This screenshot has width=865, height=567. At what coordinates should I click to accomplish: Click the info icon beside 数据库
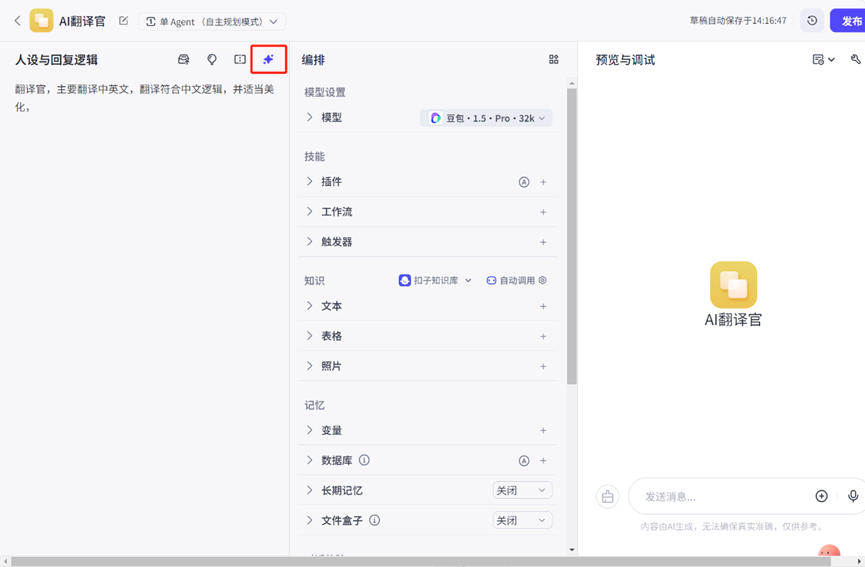tap(364, 460)
